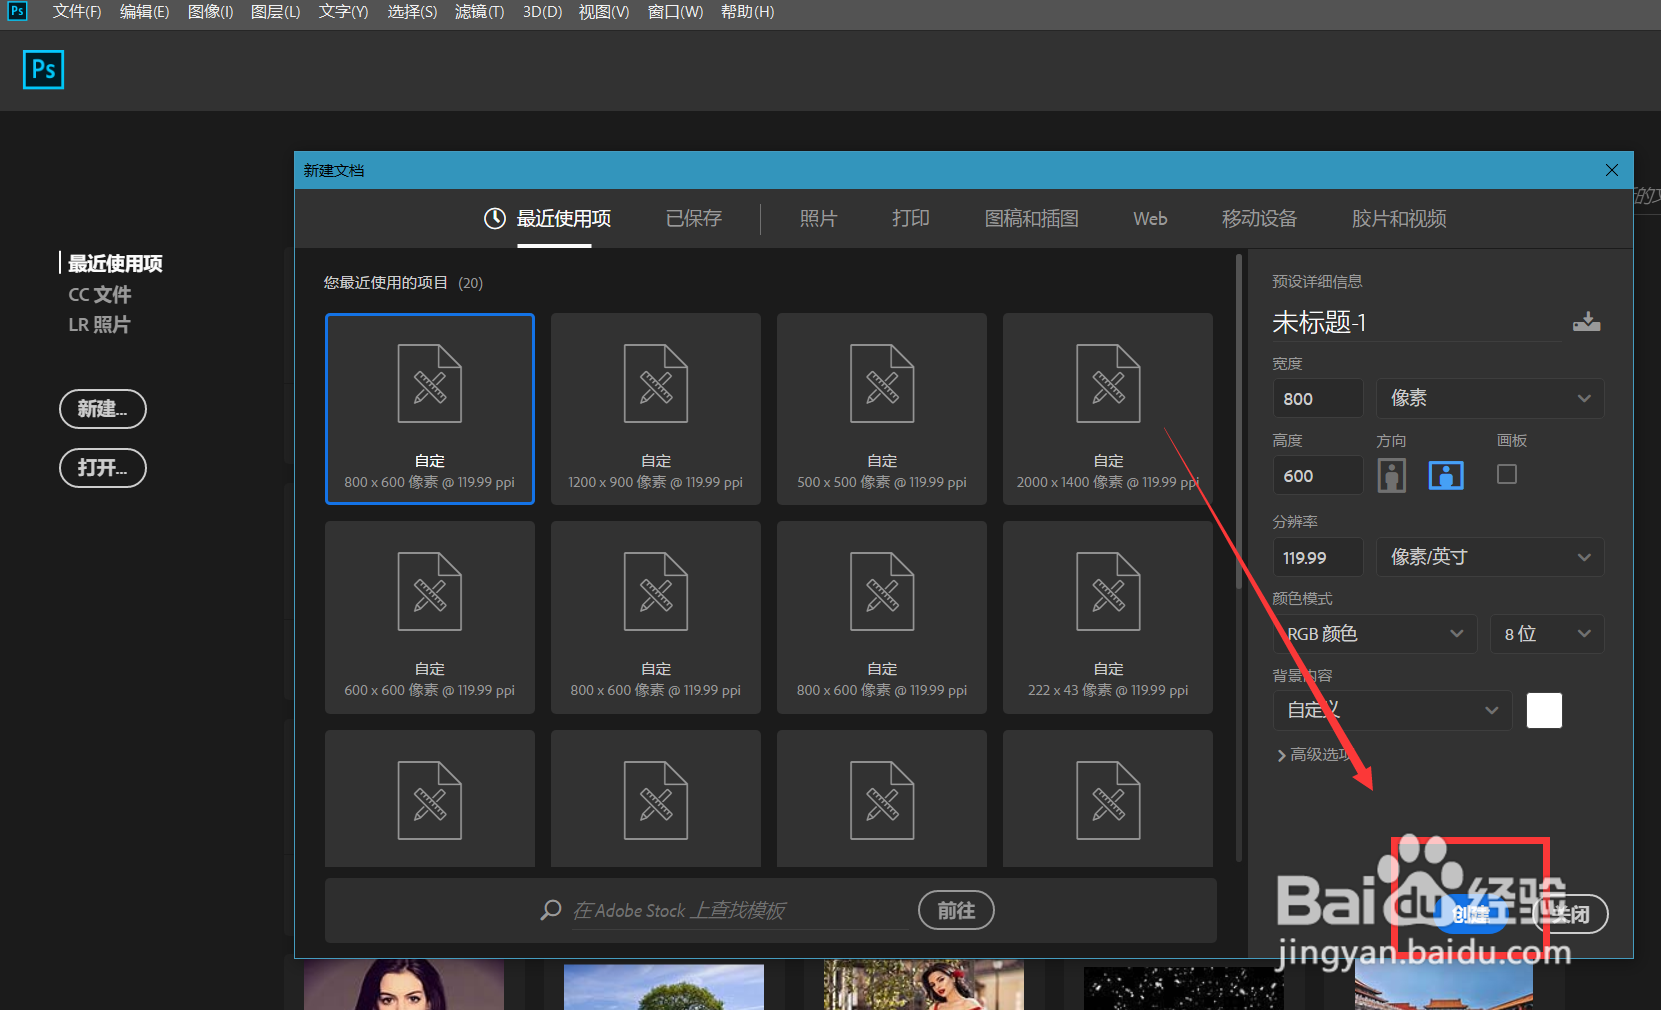The width and height of the screenshot is (1661, 1010).
Task: Switch to the Web tab
Action: pyautogui.click(x=1150, y=218)
